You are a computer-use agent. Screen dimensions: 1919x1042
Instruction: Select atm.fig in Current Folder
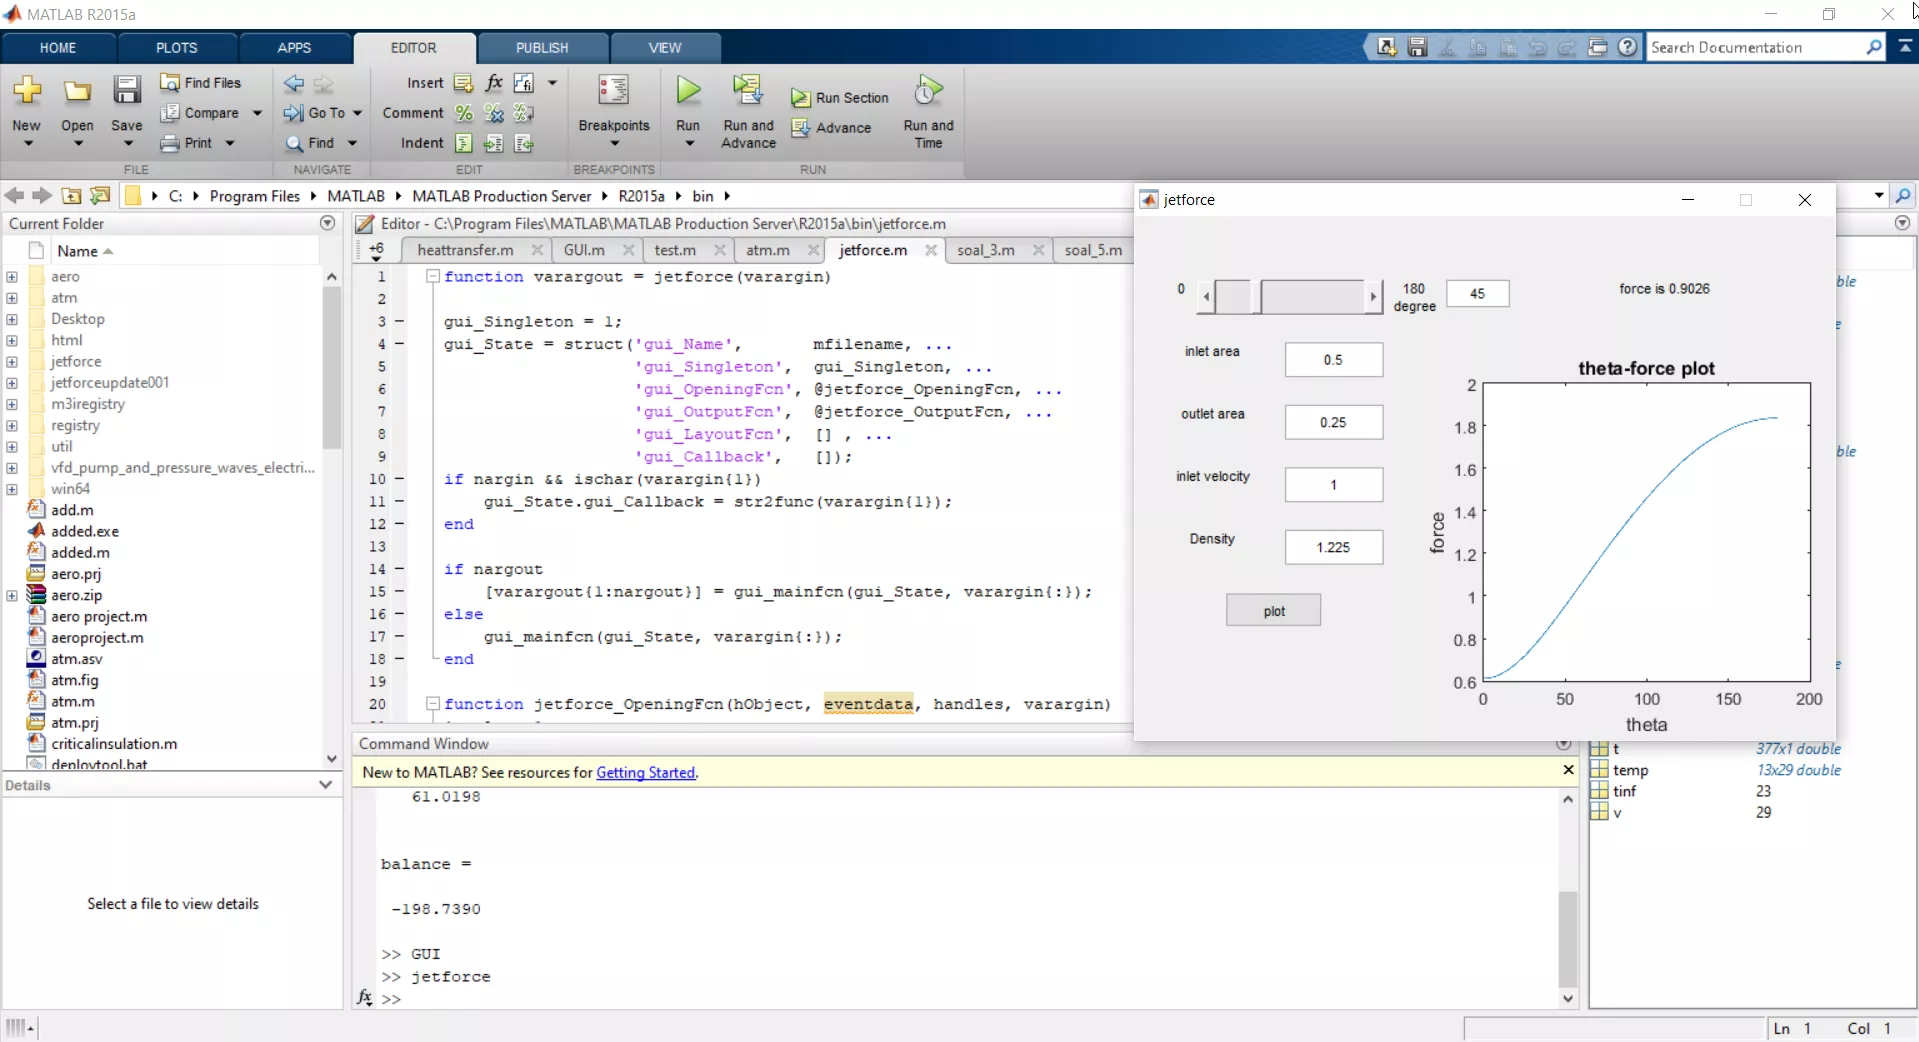point(75,680)
